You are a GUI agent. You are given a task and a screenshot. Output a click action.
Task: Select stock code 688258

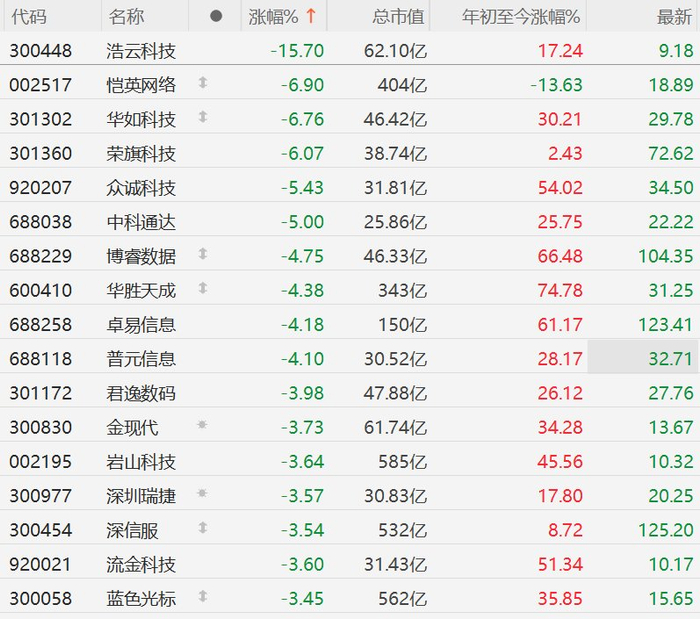click(x=41, y=324)
